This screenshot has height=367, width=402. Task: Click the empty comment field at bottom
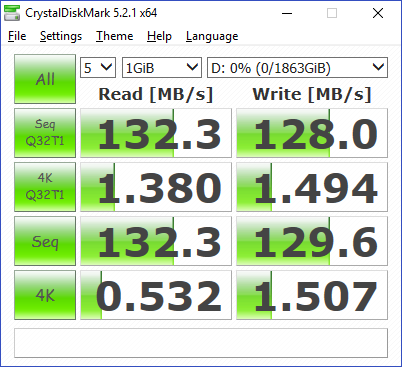tap(201, 343)
